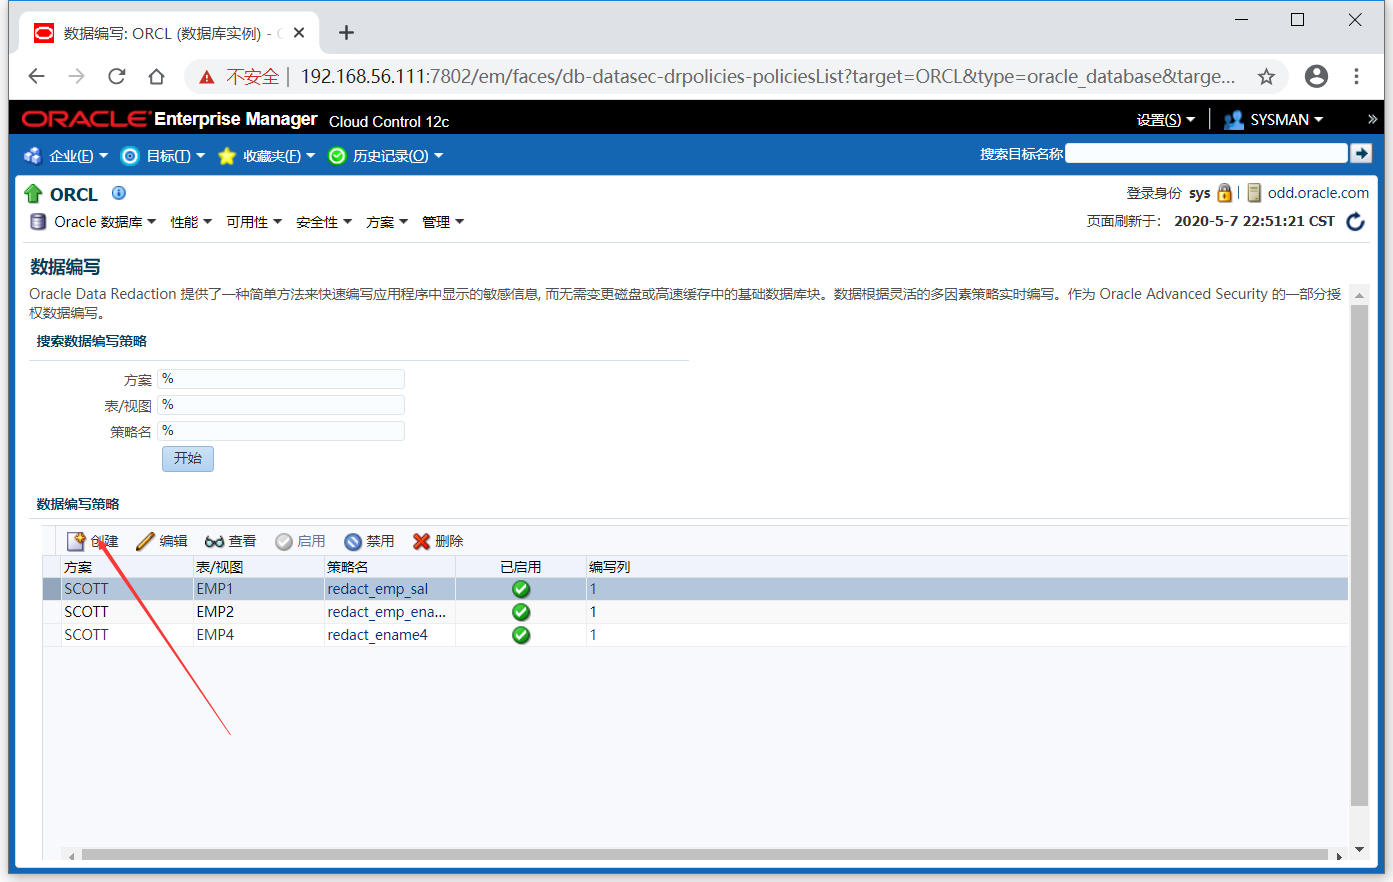The width and height of the screenshot is (1393, 882).
Task: Click the 不安全 warning indicator
Action: click(240, 77)
